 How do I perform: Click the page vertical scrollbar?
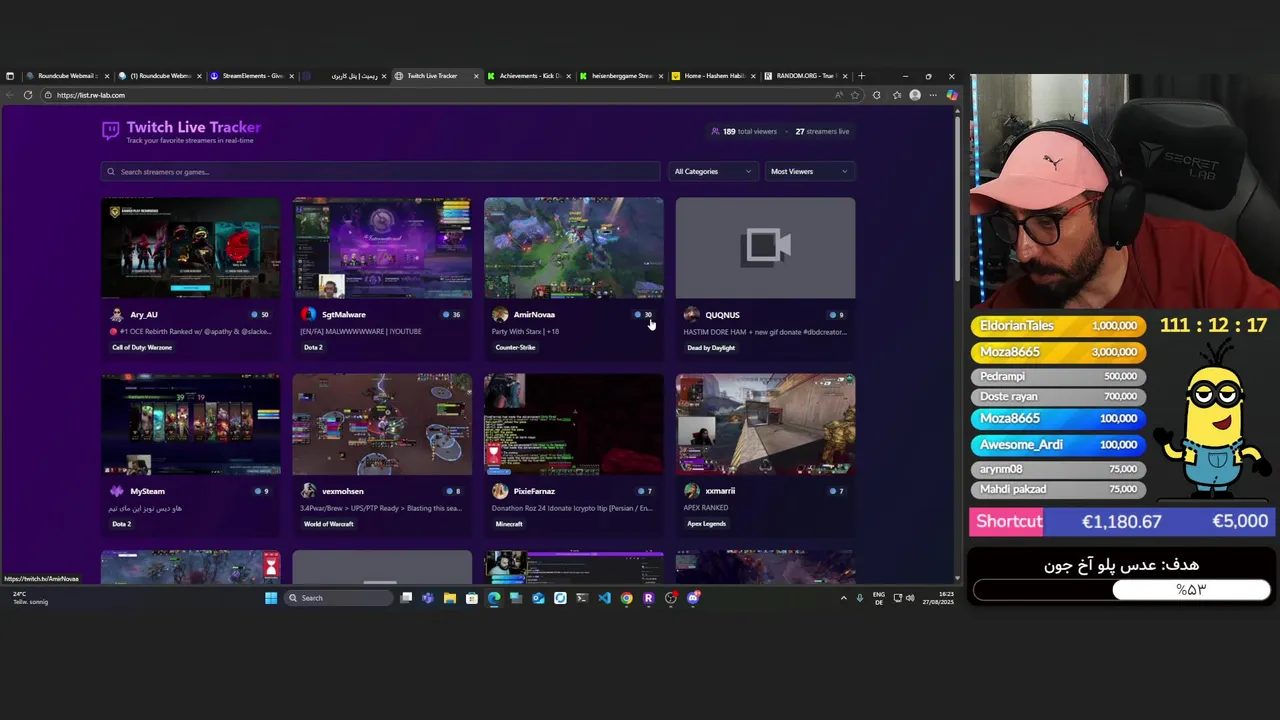coord(957,200)
